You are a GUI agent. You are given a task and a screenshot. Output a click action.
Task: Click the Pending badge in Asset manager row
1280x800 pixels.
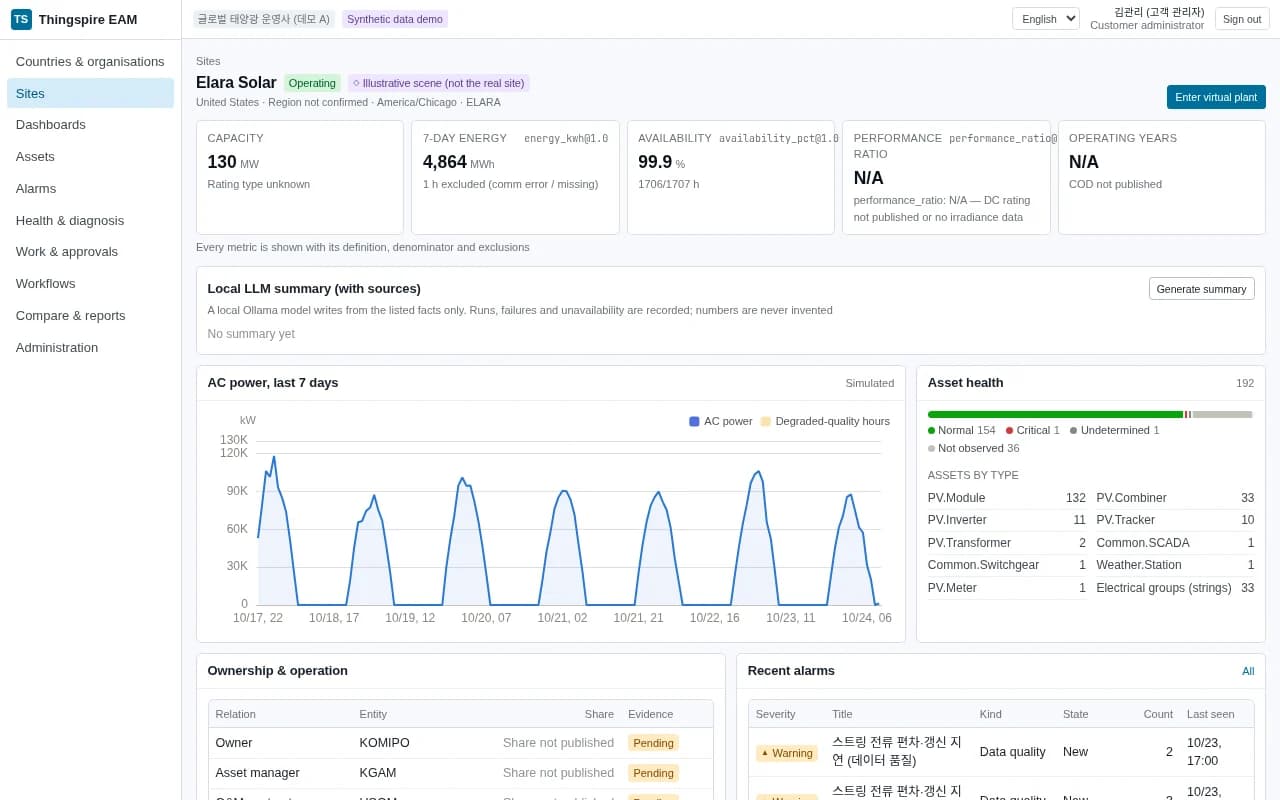[x=653, y=773]
